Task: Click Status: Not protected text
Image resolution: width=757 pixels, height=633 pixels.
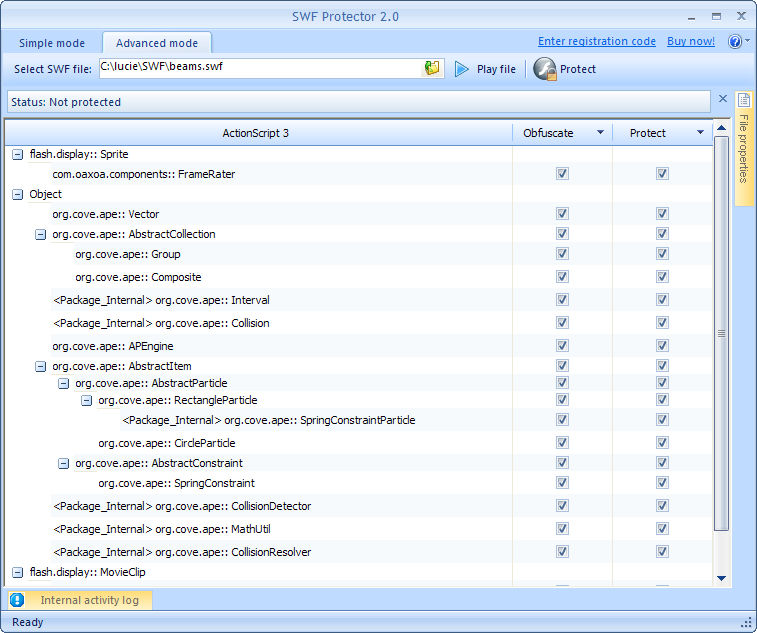Action: 66,102
